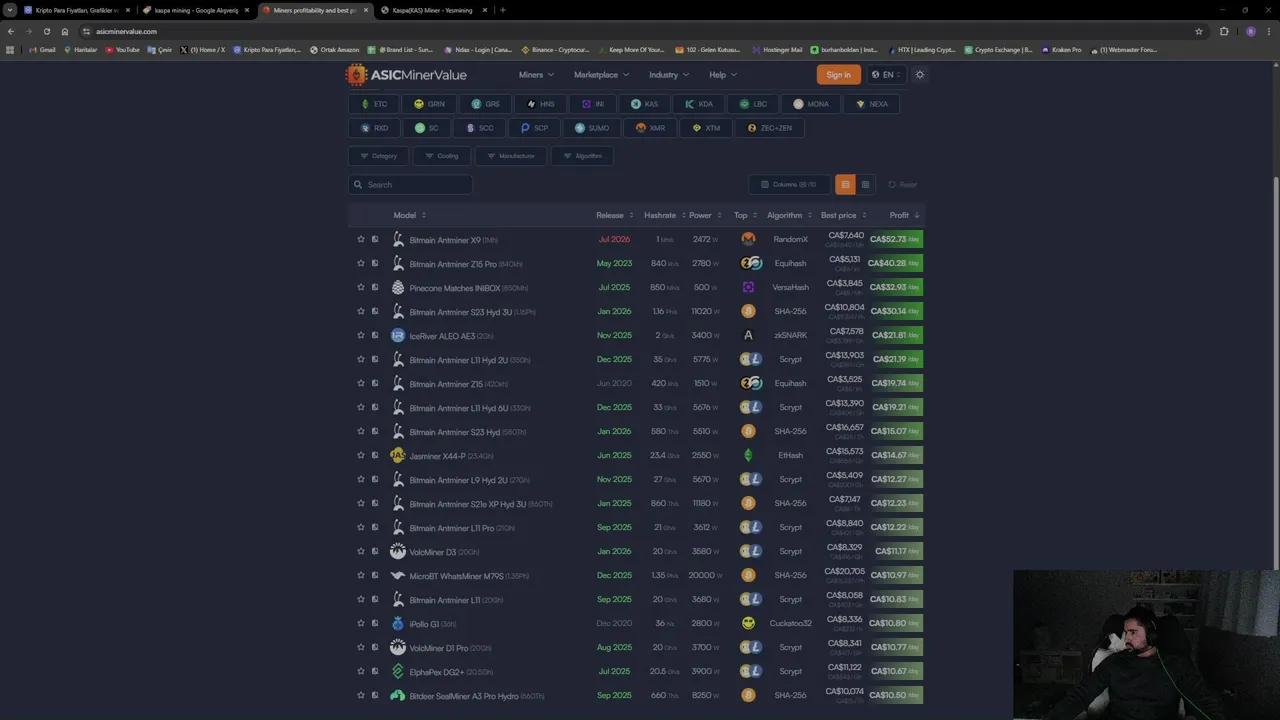
Task: Filter by GRS coin
Action: [485, 104]
